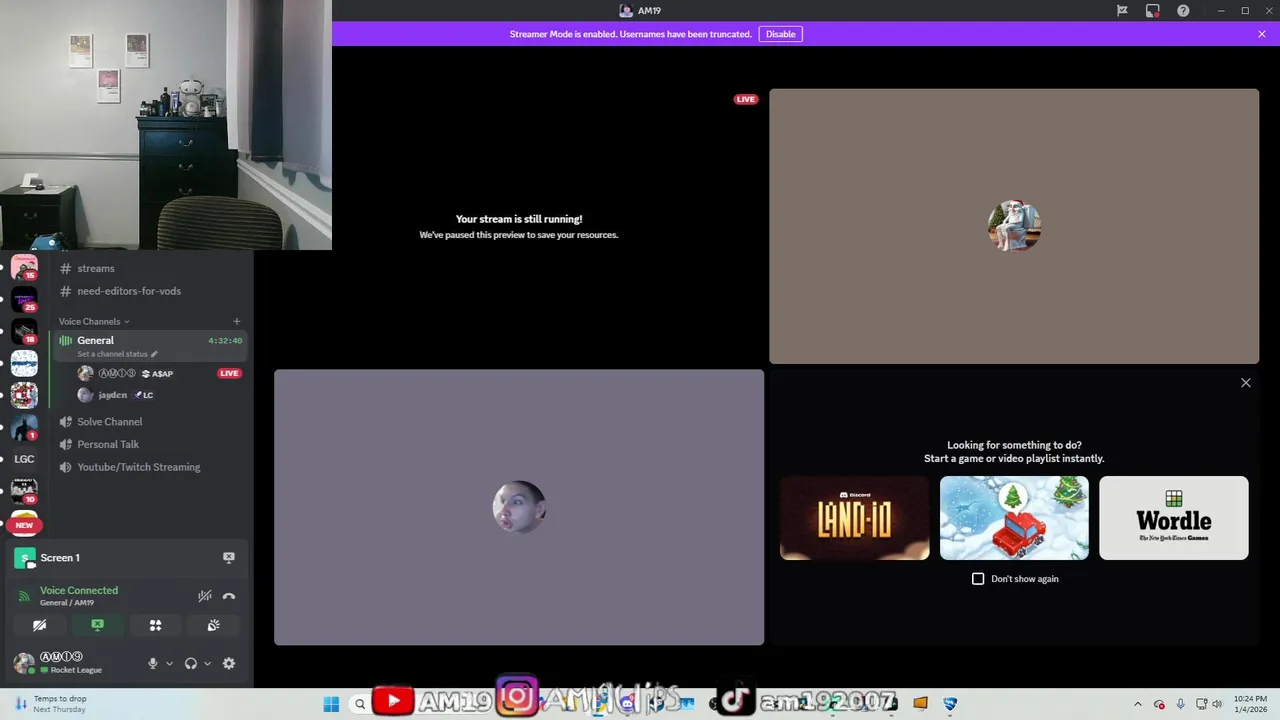Open the server icon with the NEW badge
The width and height of the screenshot is (1280, 720).
[x=24, y=522]
